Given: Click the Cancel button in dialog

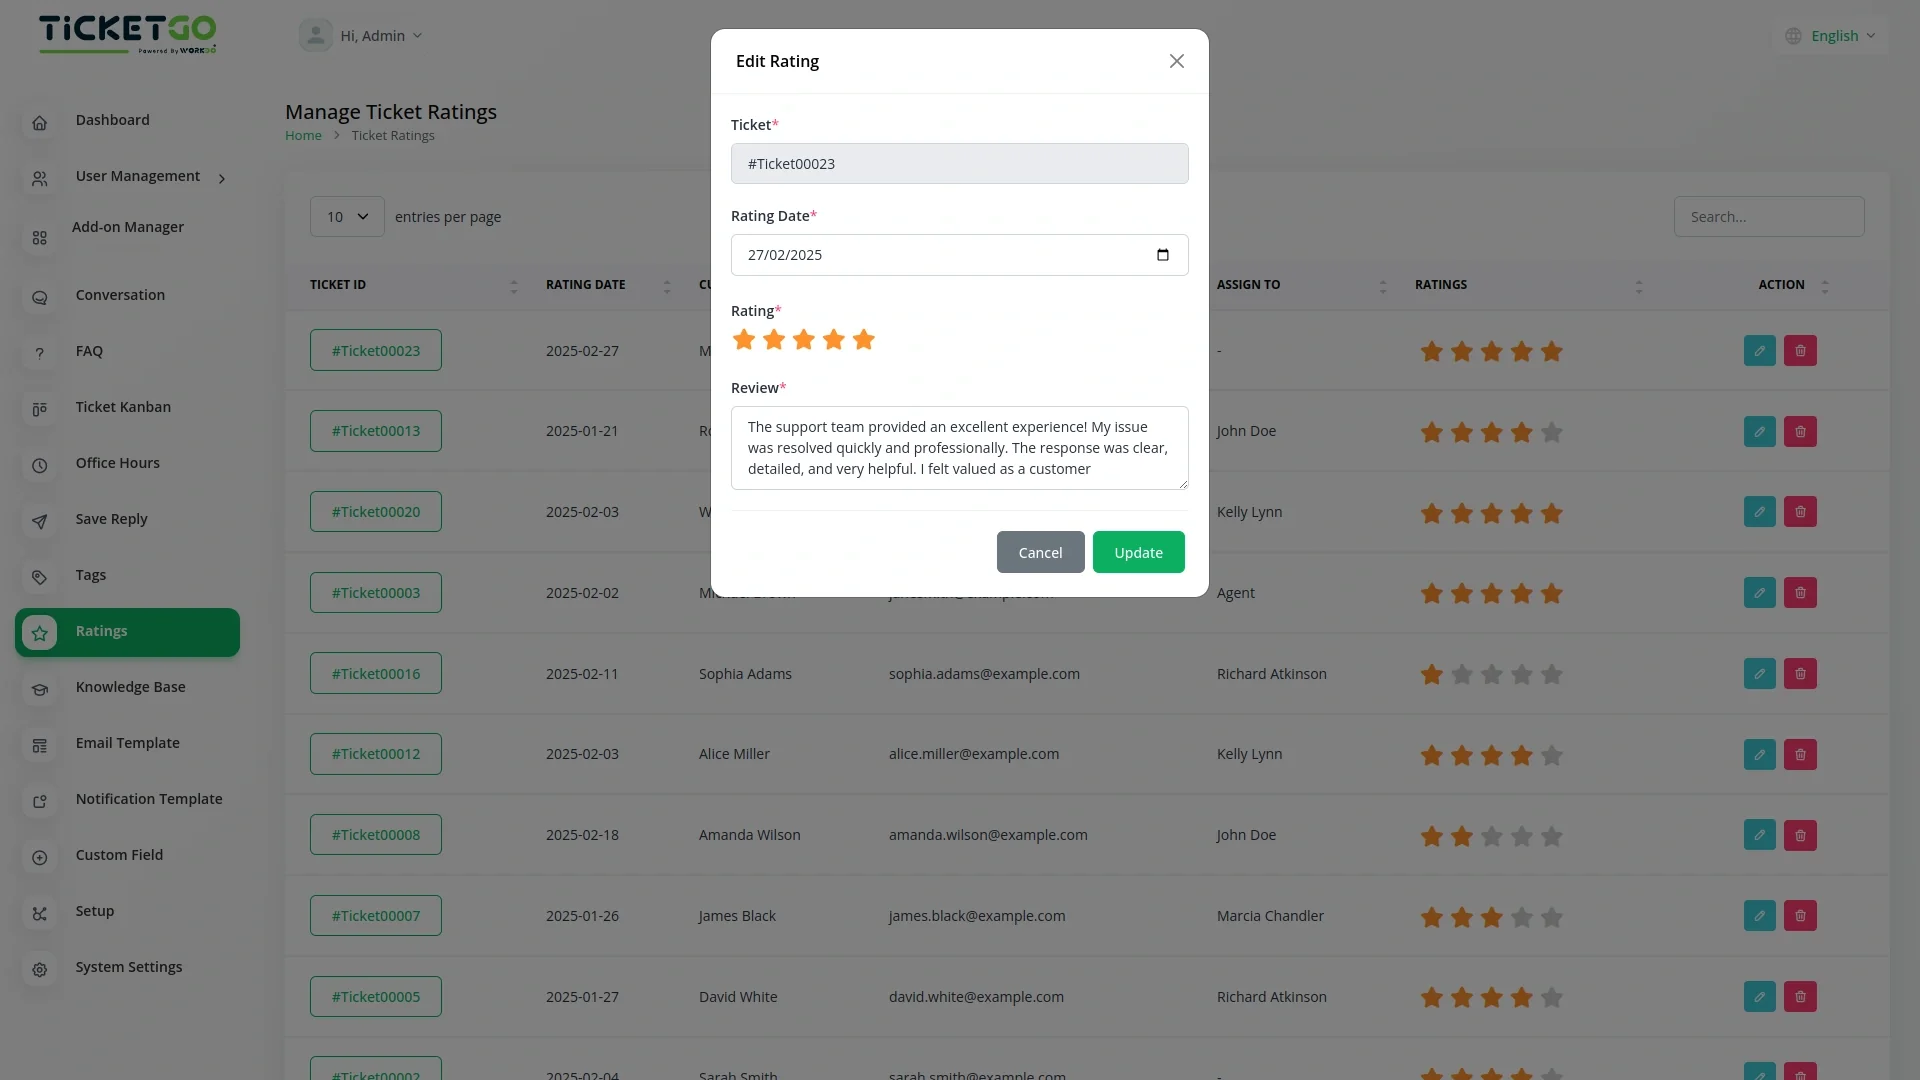Looking at the screenshot, I should click(x=1040, y=553).
